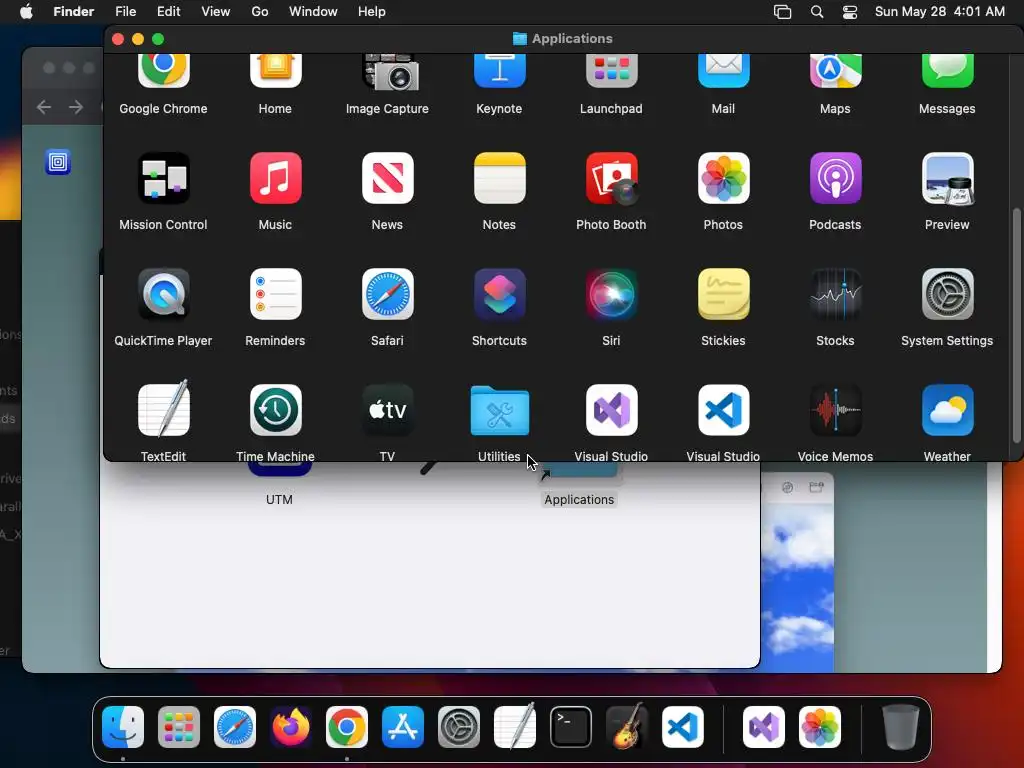Select the News app icon
The image size is (1024, 768).
388,178
